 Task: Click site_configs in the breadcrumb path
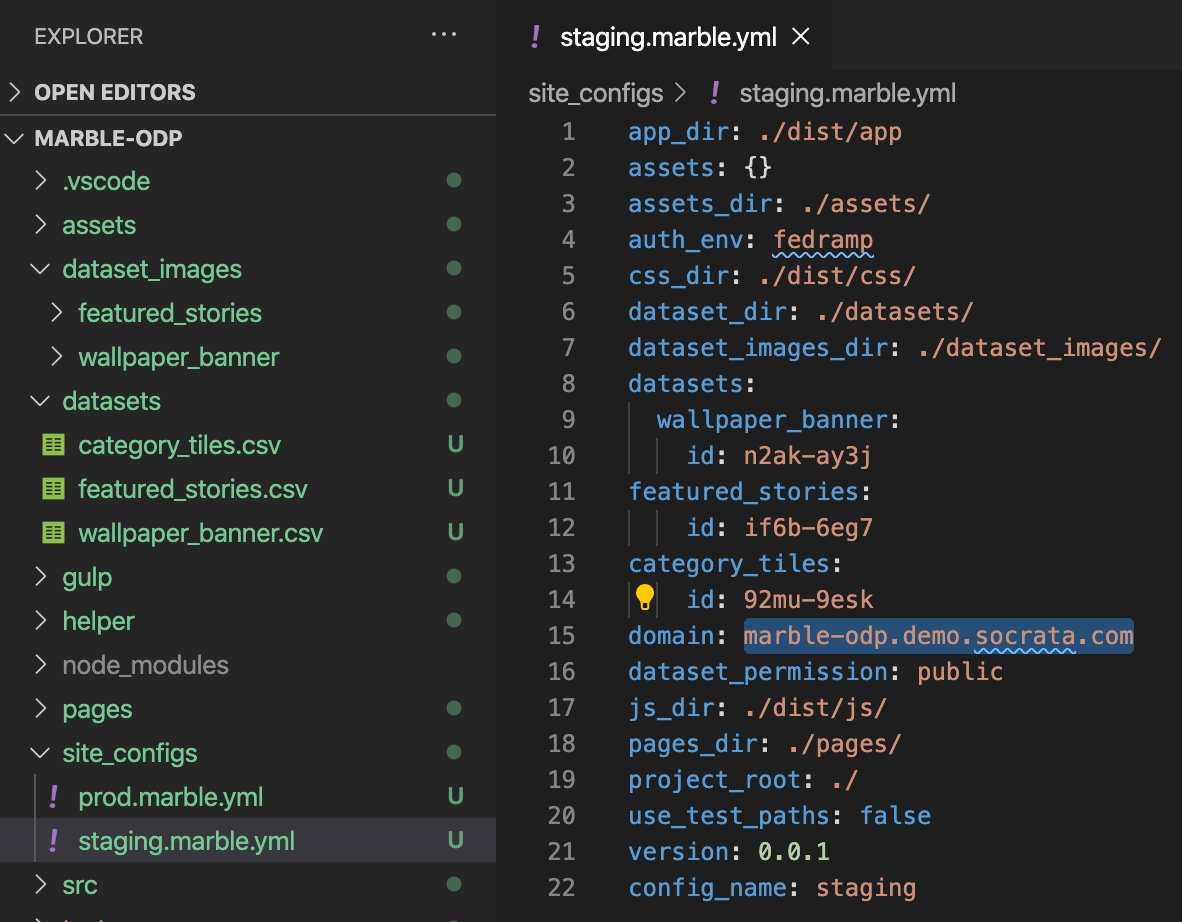click(596, 93)
